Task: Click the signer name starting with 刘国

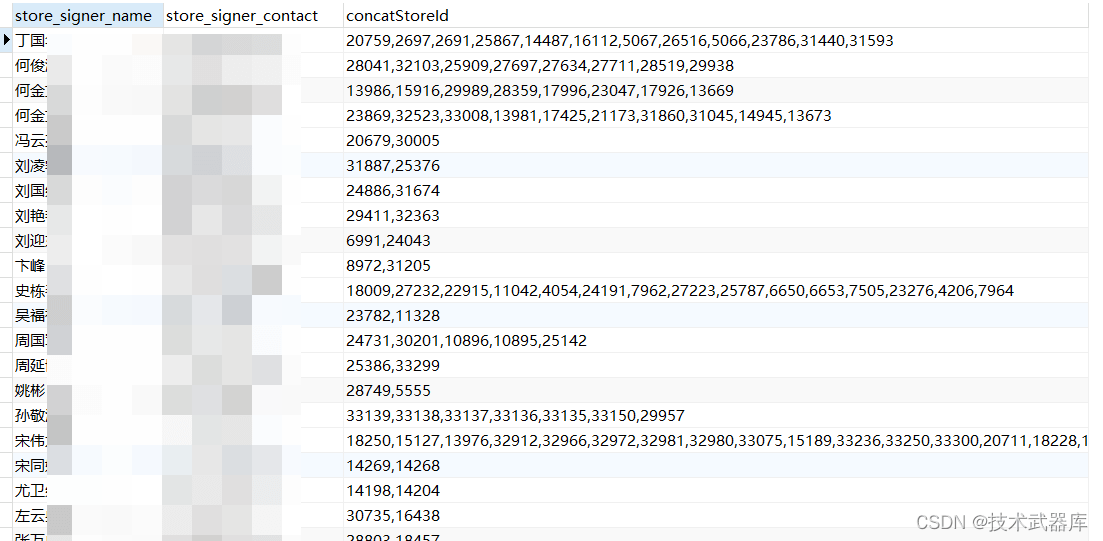Action: [32, 191]
